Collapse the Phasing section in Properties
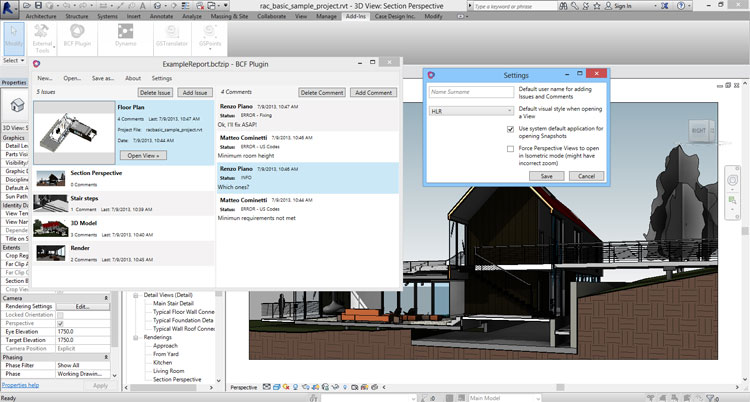 point(106,357)
